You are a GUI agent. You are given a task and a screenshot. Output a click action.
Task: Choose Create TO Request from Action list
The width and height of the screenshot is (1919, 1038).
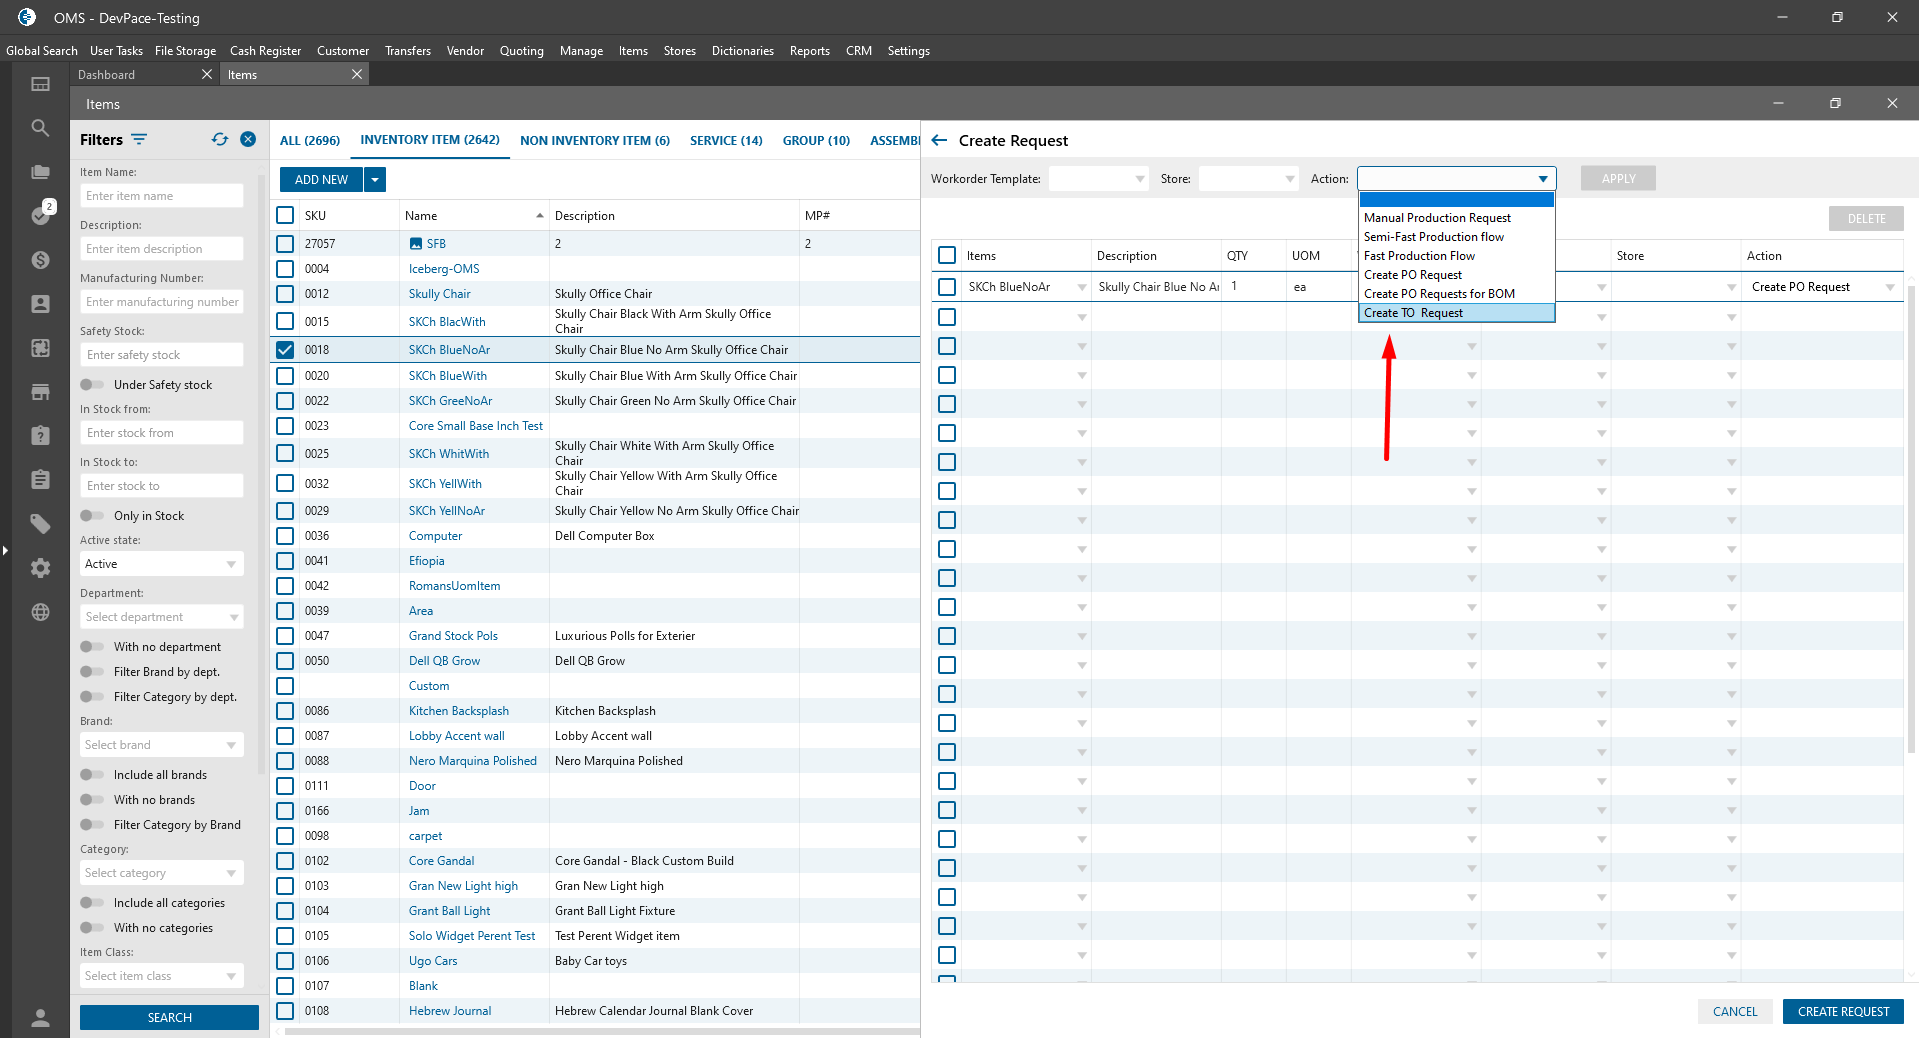(x=1413, y=313)
